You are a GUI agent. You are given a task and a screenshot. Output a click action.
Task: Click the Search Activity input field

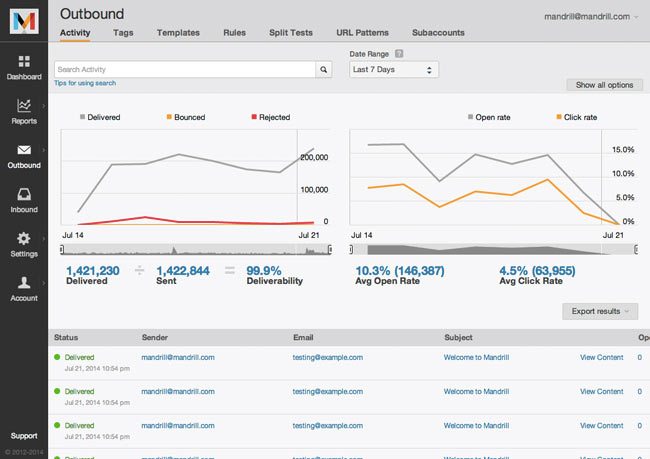[185, 70]
